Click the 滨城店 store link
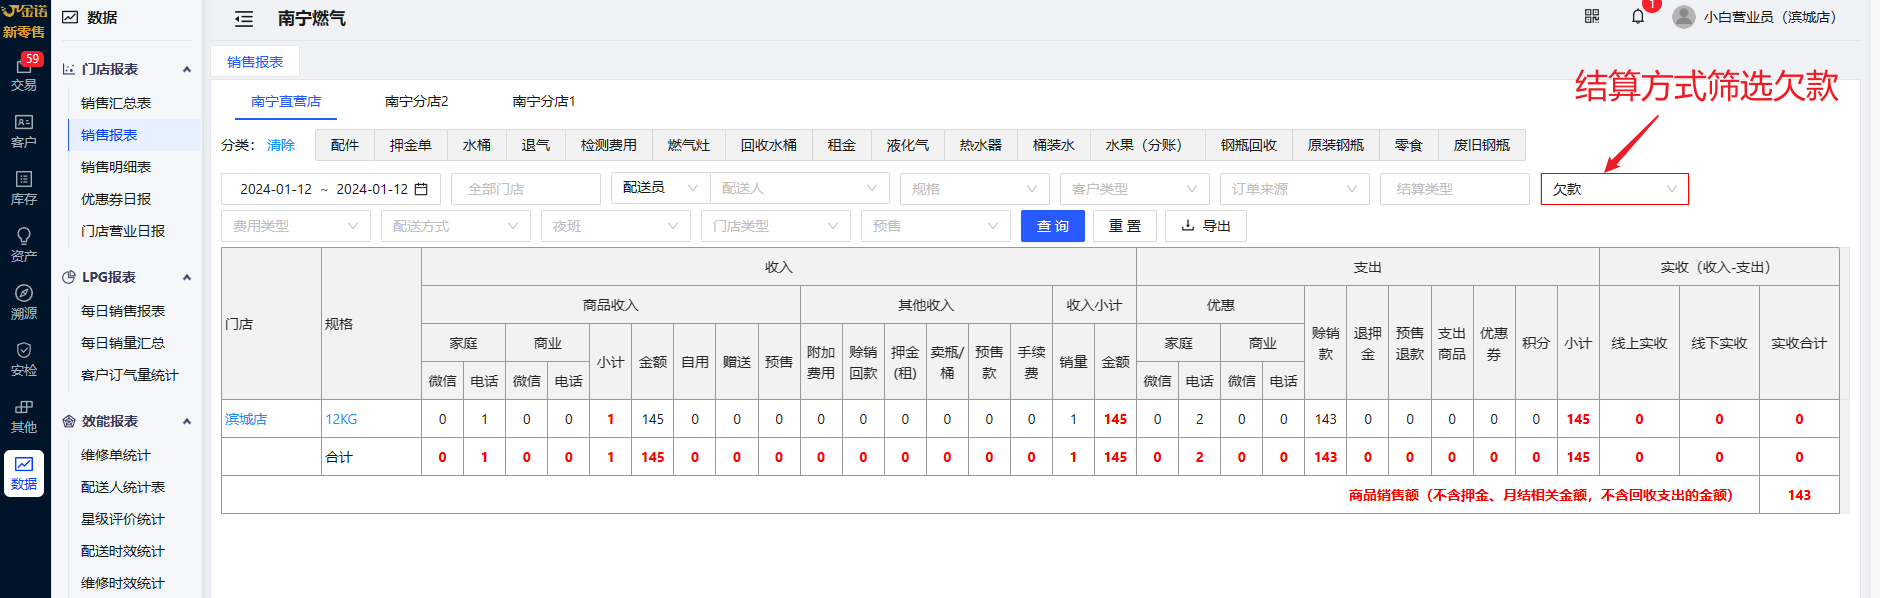Viewport: 1880px width, 598px height. (x=246, y=419)
